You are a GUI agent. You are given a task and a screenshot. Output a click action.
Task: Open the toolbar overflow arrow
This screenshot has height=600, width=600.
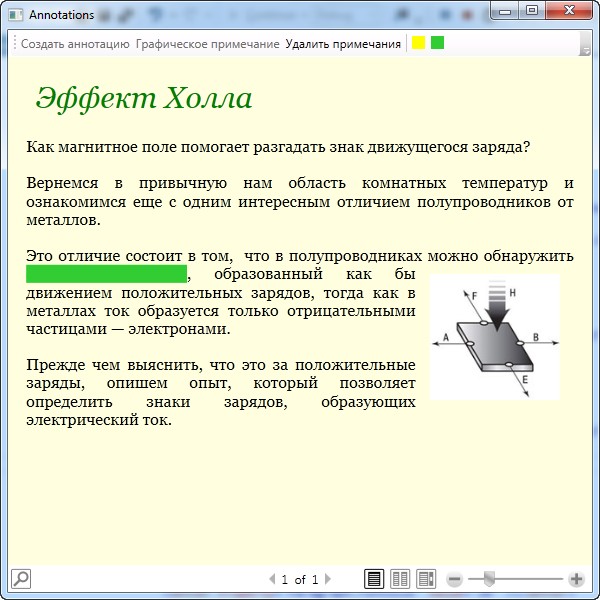click(585, 44)
